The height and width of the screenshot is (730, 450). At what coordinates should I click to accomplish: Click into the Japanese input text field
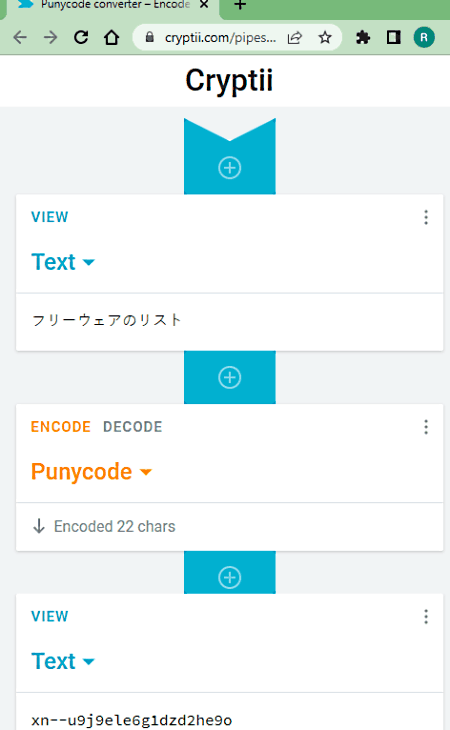(x=229, y=322)
